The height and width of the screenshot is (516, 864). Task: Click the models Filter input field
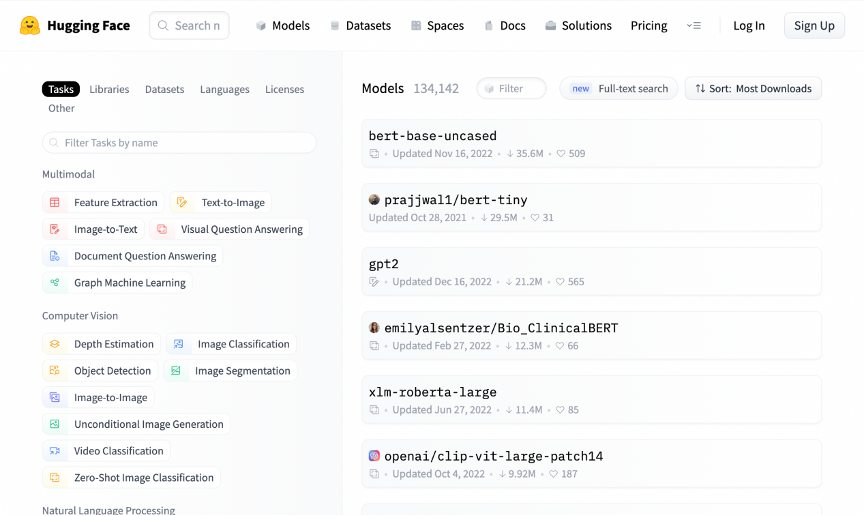511,89
